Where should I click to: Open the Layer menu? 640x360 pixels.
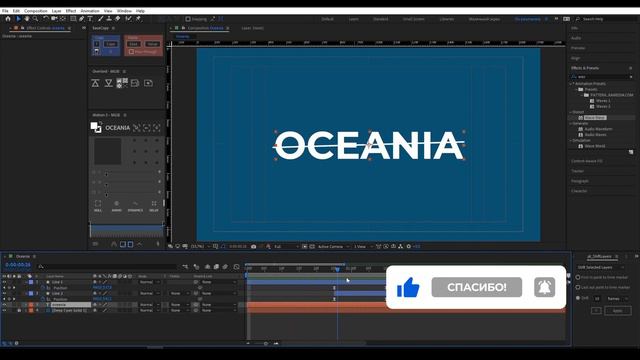pyautogui.click(x=57, y=11)
